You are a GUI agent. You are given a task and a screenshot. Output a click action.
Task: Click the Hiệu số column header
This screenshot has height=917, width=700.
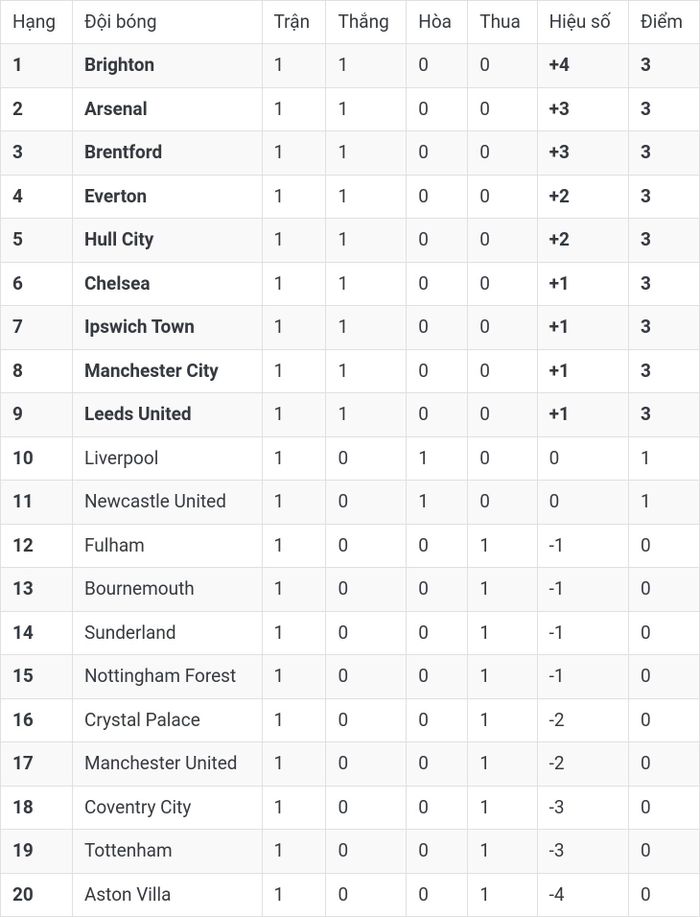pyautogui.click(x=579, y=22)
